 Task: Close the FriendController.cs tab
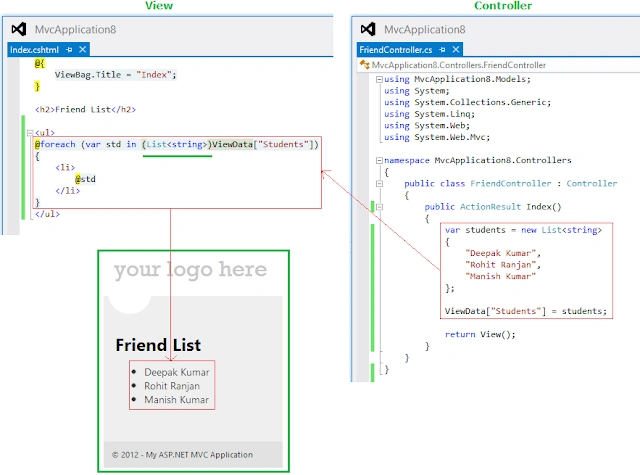pyautogui.click(x=456, y=49)
